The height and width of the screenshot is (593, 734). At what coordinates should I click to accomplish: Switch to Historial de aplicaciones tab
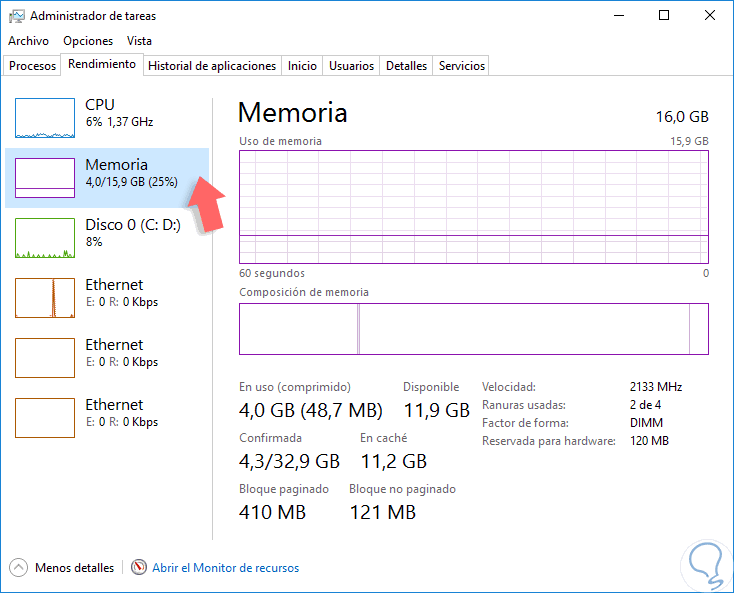[212, 66]
